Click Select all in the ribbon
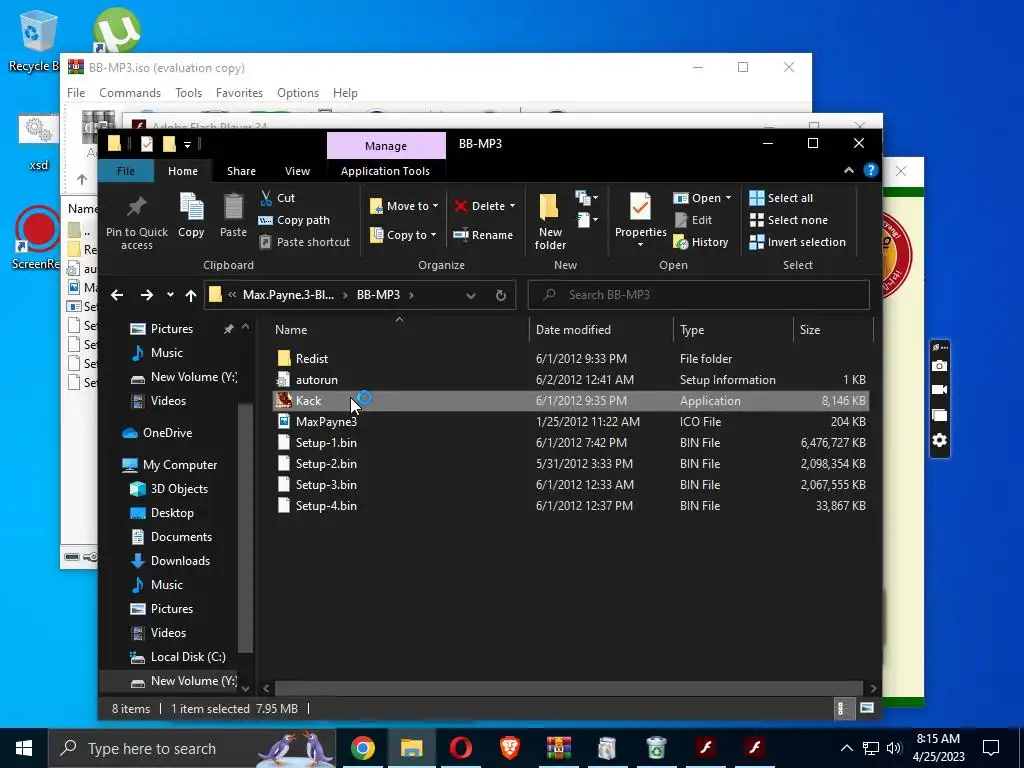Screen dimensions: 1024x768 (x=781, y=198)
